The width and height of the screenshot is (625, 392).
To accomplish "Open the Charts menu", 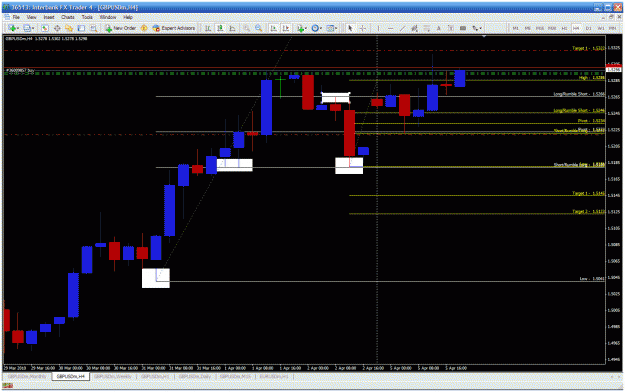I will coord(68,17).
